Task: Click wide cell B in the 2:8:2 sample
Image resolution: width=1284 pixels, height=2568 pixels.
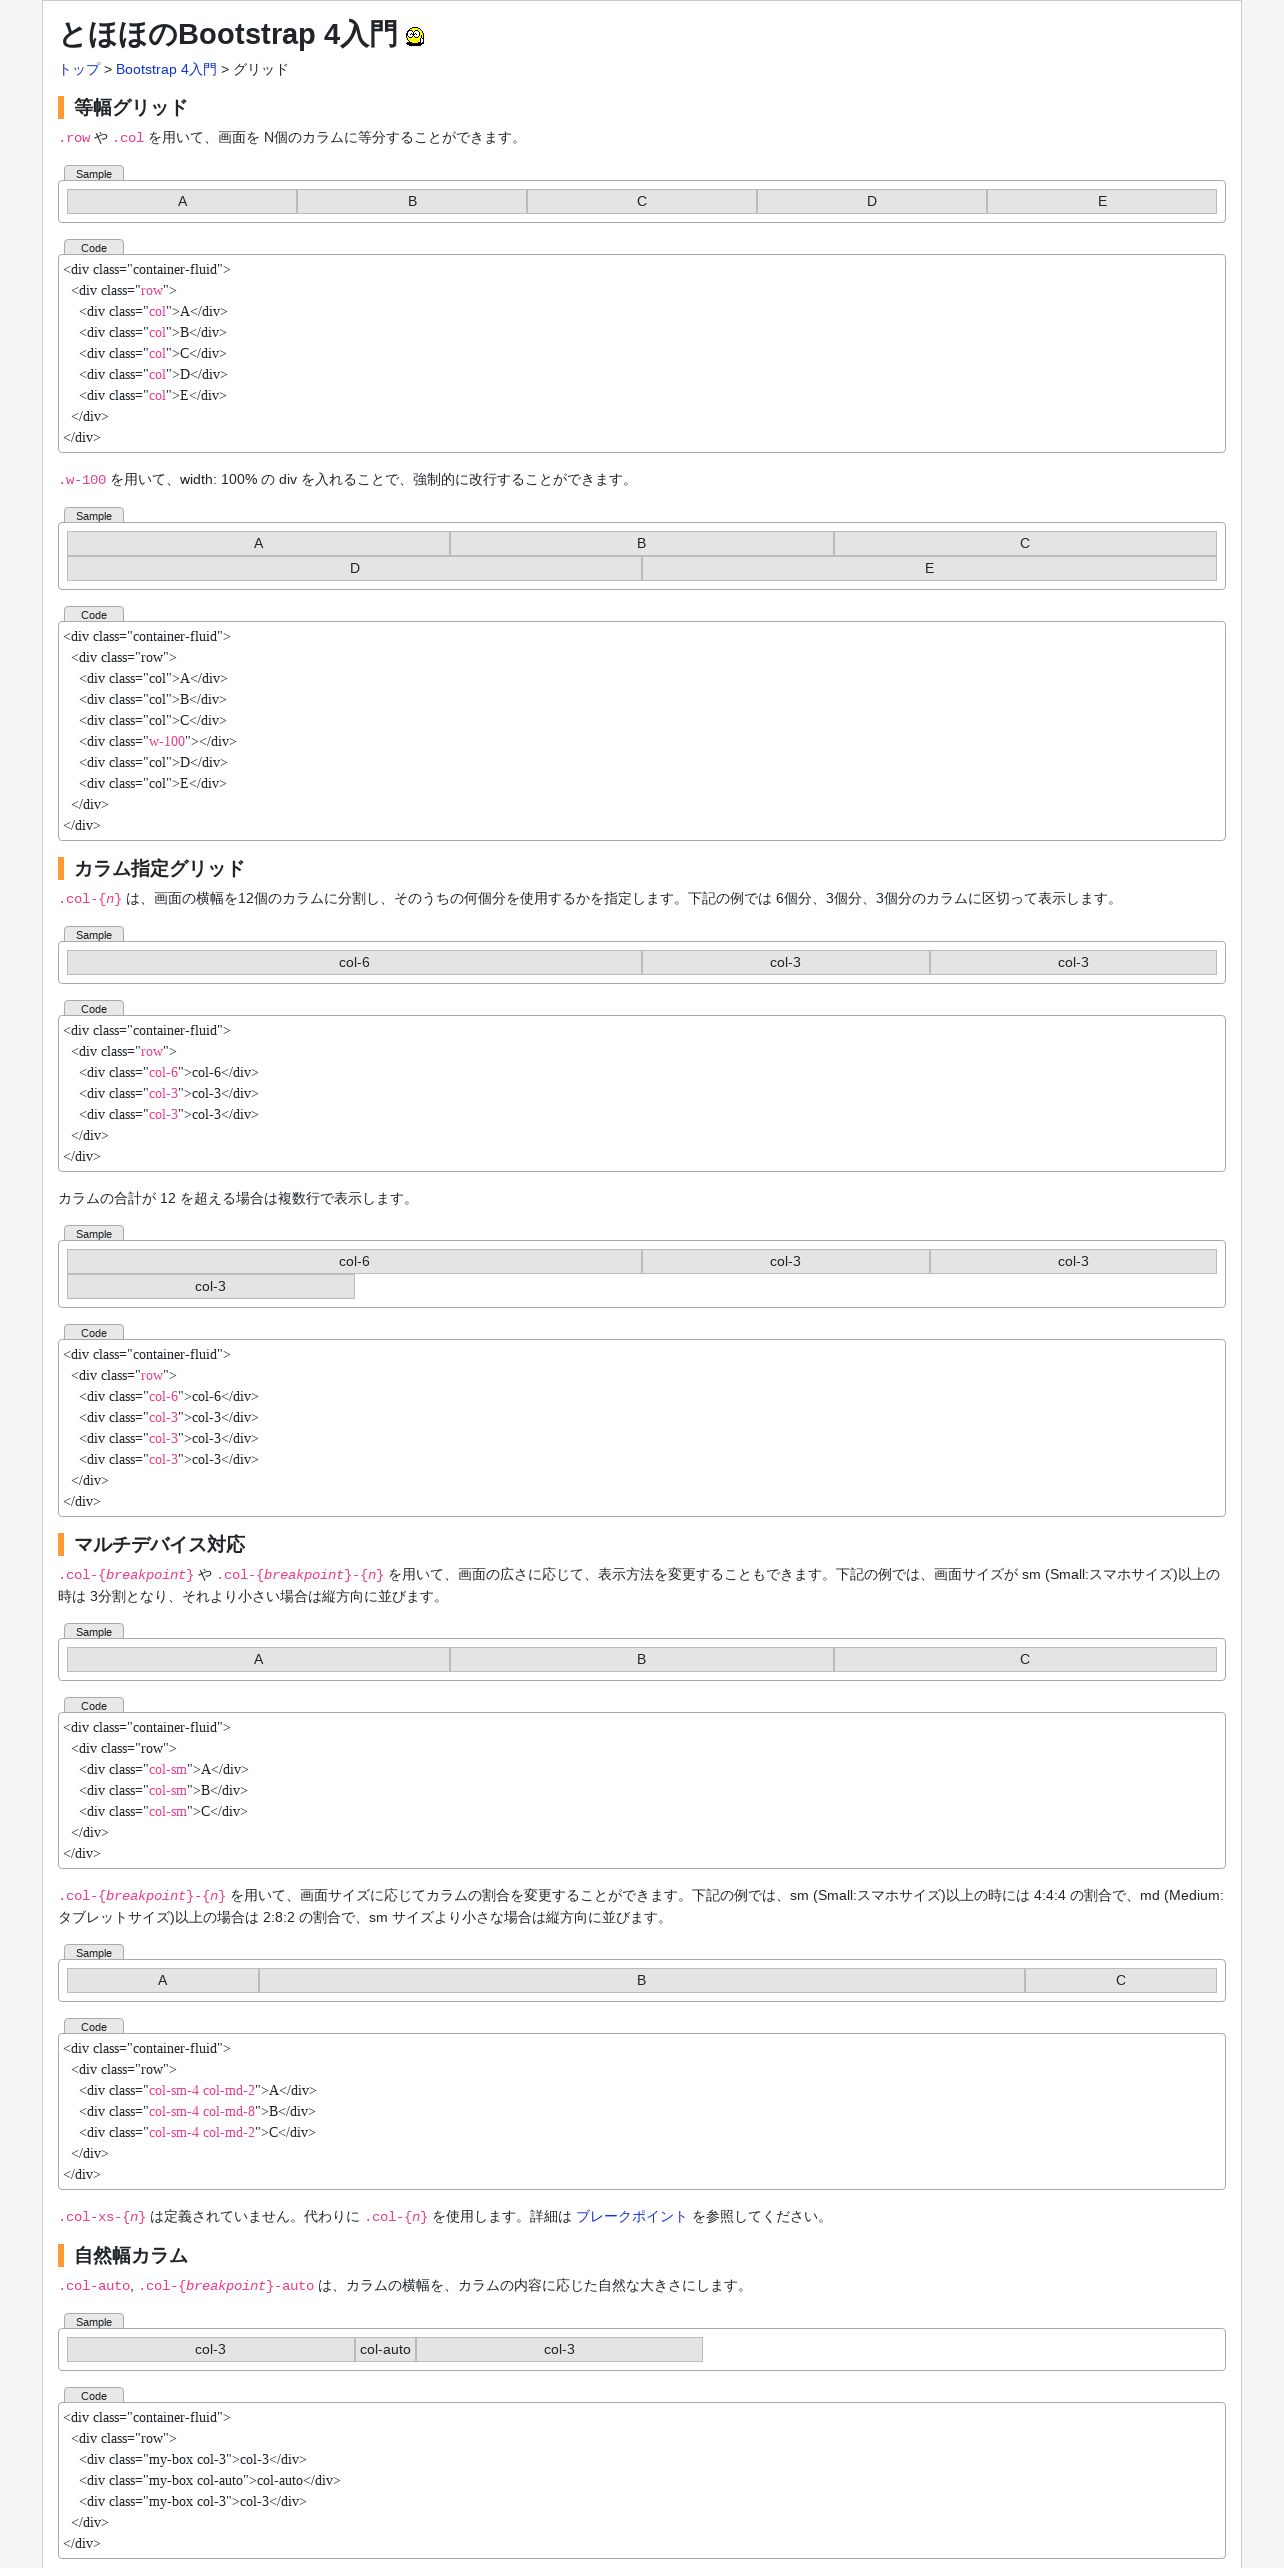Action: pos(642,1980)
